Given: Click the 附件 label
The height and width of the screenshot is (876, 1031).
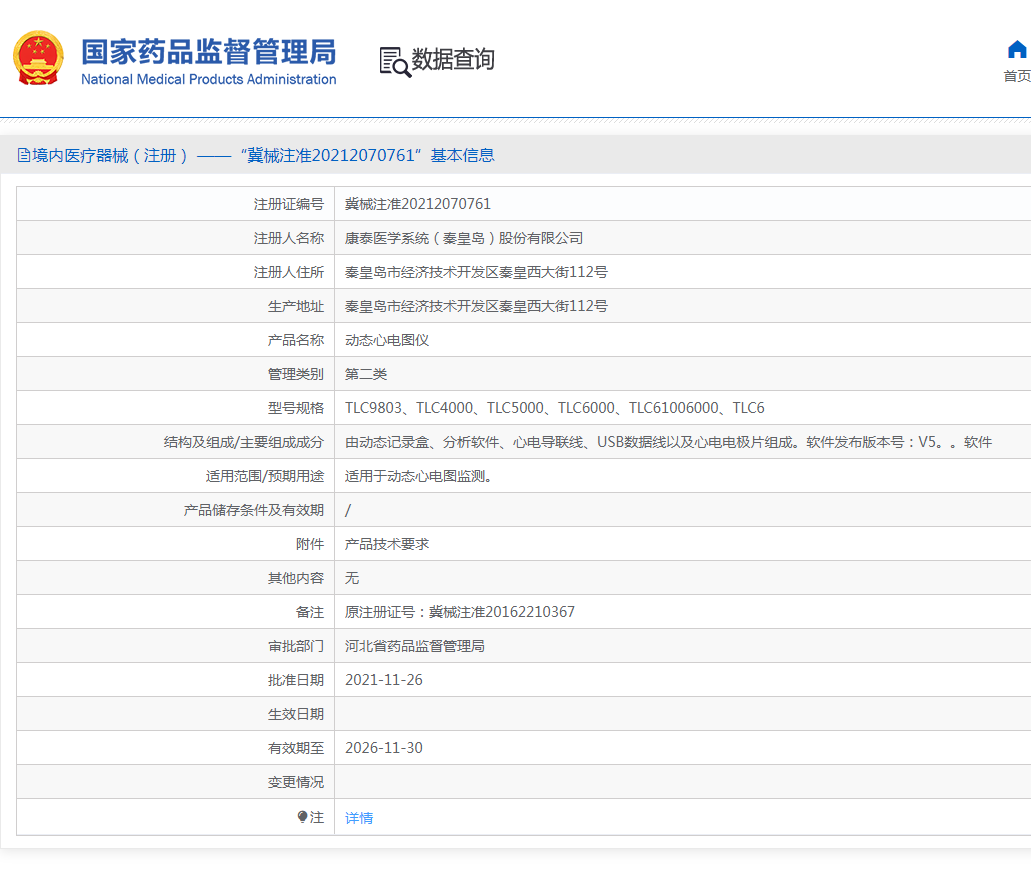Looking at the screenshot, I should [310, 545].
